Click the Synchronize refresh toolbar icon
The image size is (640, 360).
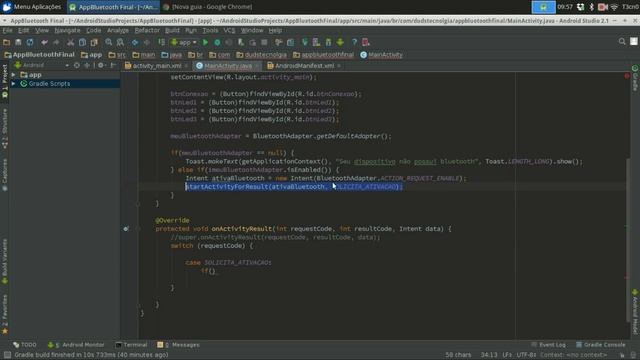pyautogui.click(x=30, y=42)
